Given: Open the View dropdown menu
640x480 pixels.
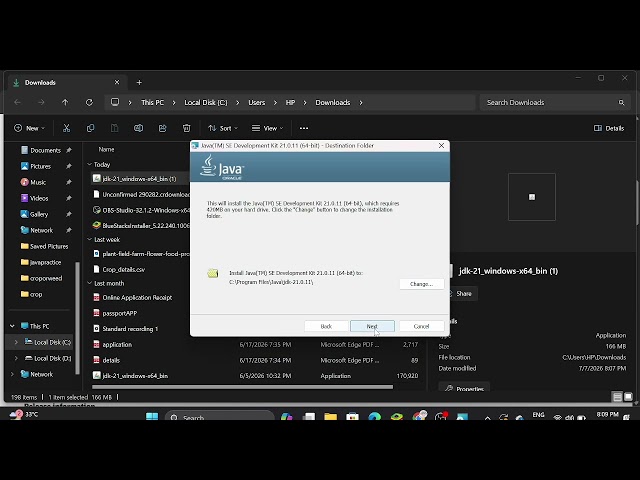Looking at the screenshot, I should click(267, 128).
